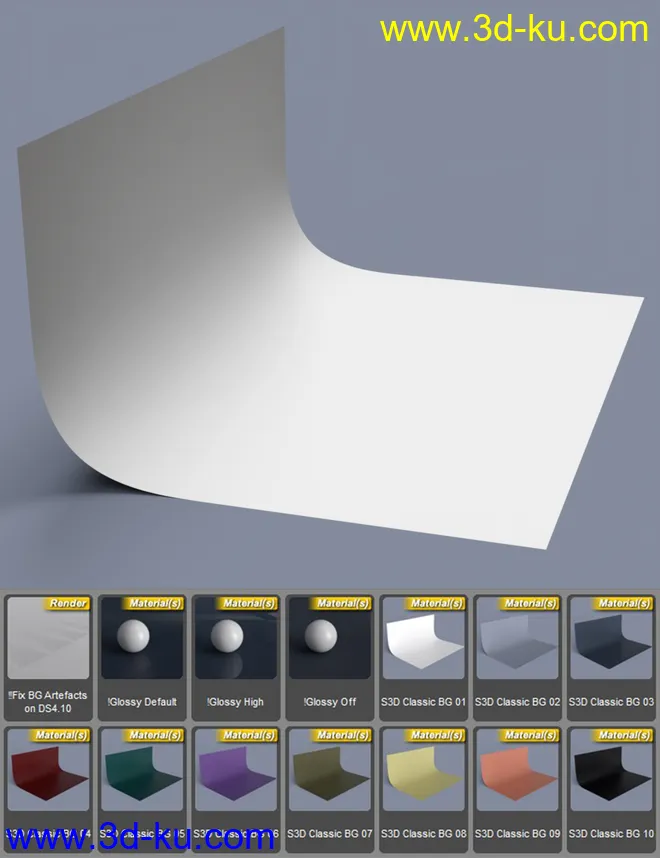
Task: Choose the olive S3D Classic BG 07 preset
Action: coord(329,778)
